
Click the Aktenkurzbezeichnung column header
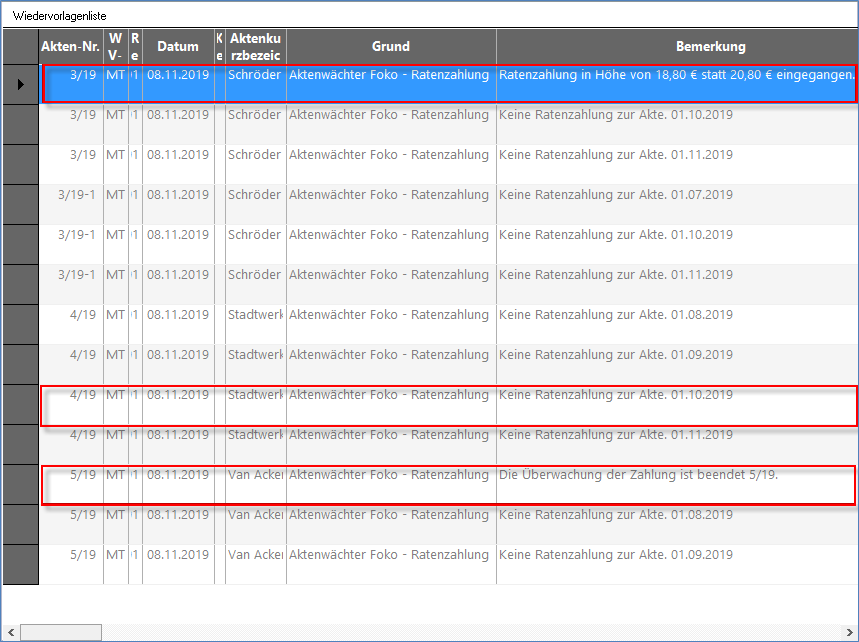point(255,46)
